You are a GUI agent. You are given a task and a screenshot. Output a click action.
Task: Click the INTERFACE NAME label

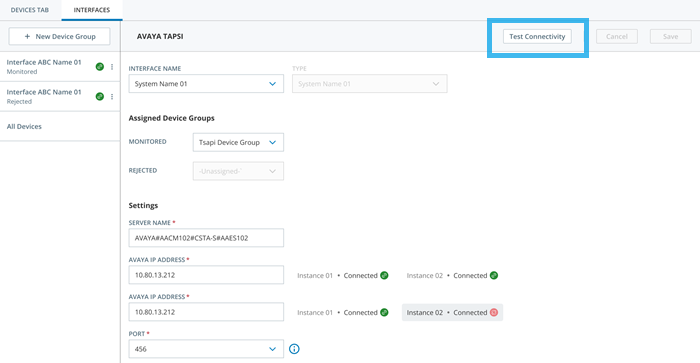tap(155, 69)
